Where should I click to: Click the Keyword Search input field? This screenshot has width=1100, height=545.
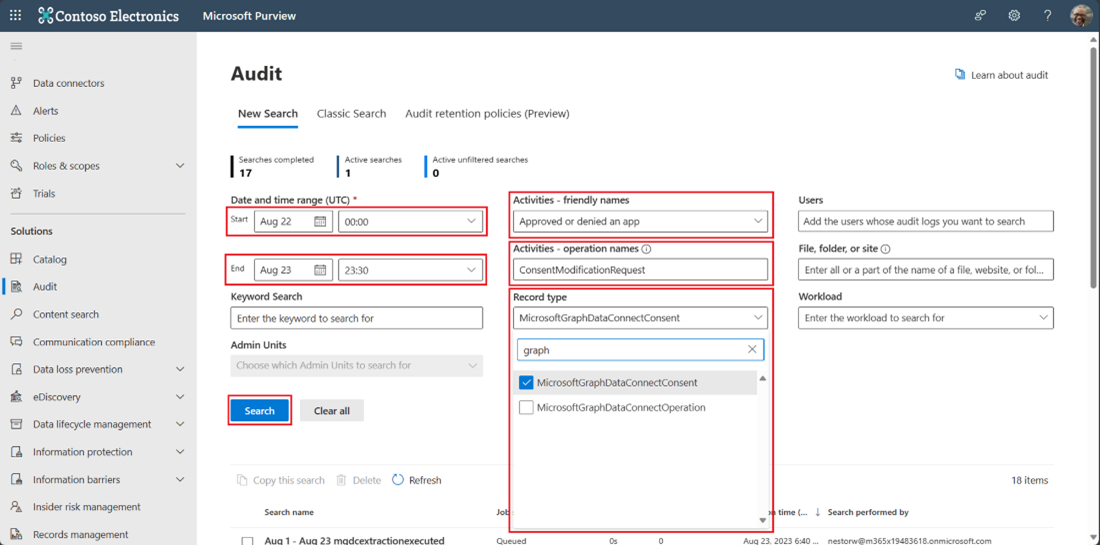[x=356, y=318]
